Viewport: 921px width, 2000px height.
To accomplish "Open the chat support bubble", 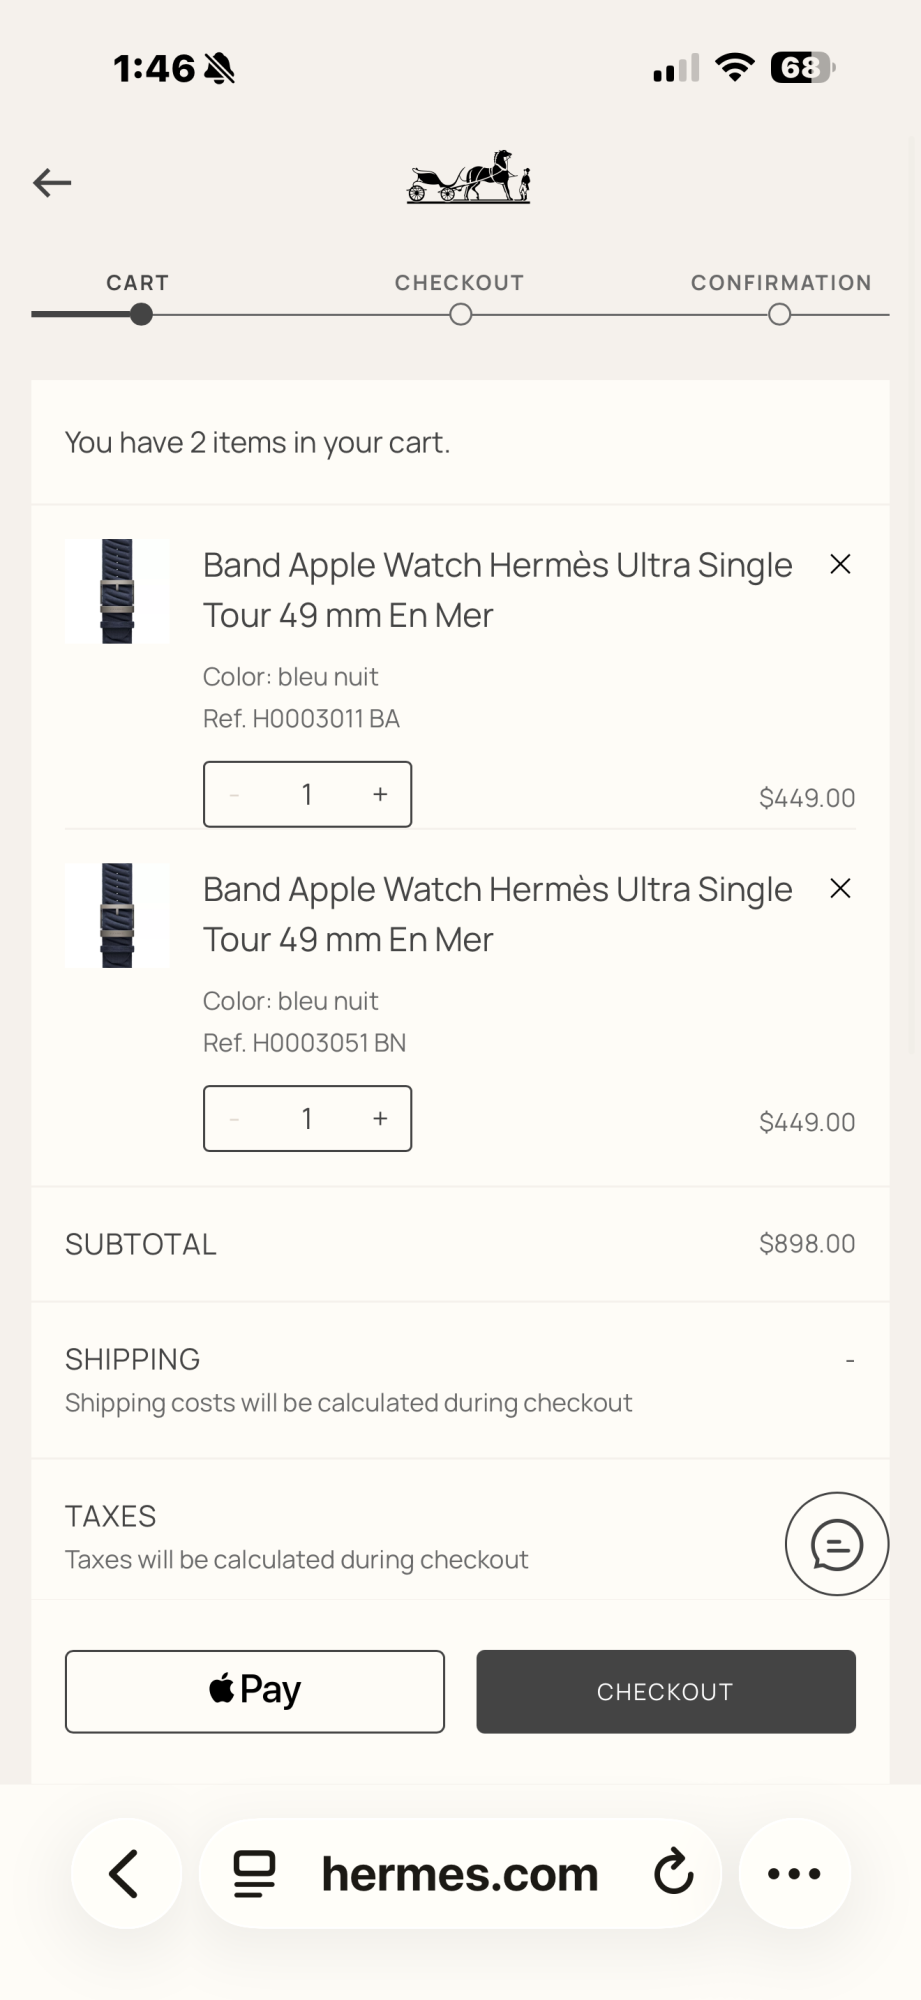I will point(836,1544).
